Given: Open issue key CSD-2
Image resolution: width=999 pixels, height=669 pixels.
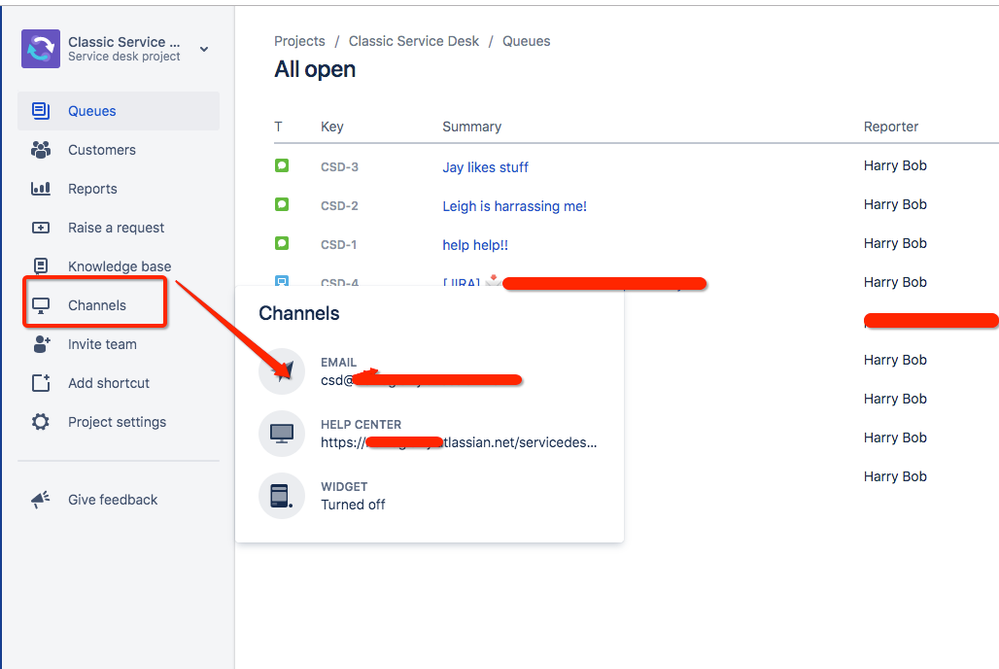Looking at the screenshot, I should click(x=340, y=206).
